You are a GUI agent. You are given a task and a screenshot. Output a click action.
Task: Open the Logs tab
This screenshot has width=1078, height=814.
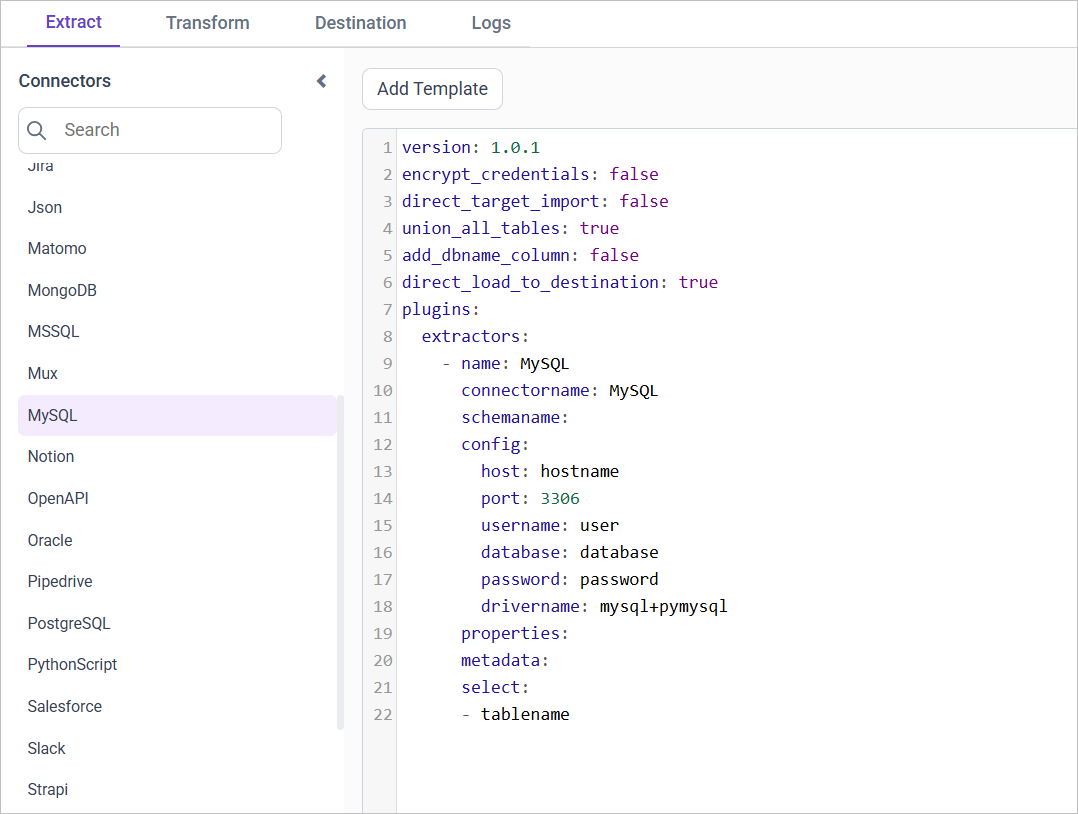point(491,23)
